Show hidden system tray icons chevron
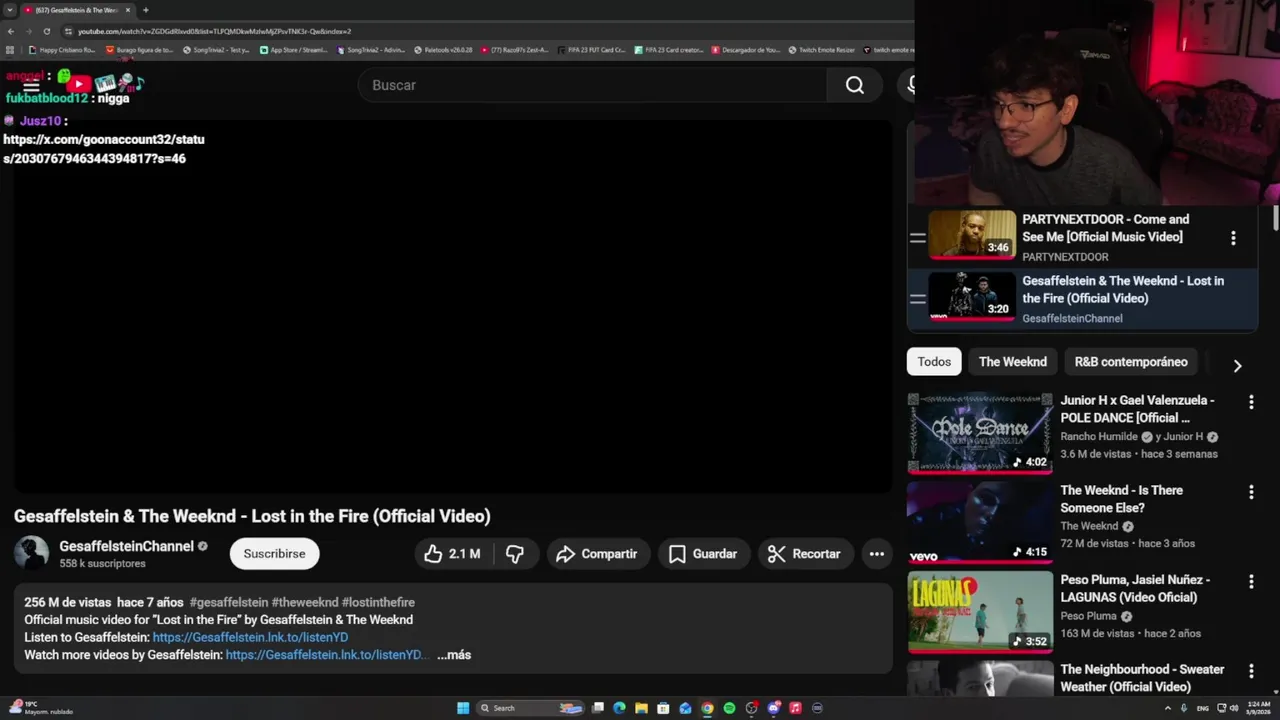The height and width of the screenshot is (720, 1280). (1167, 708)
